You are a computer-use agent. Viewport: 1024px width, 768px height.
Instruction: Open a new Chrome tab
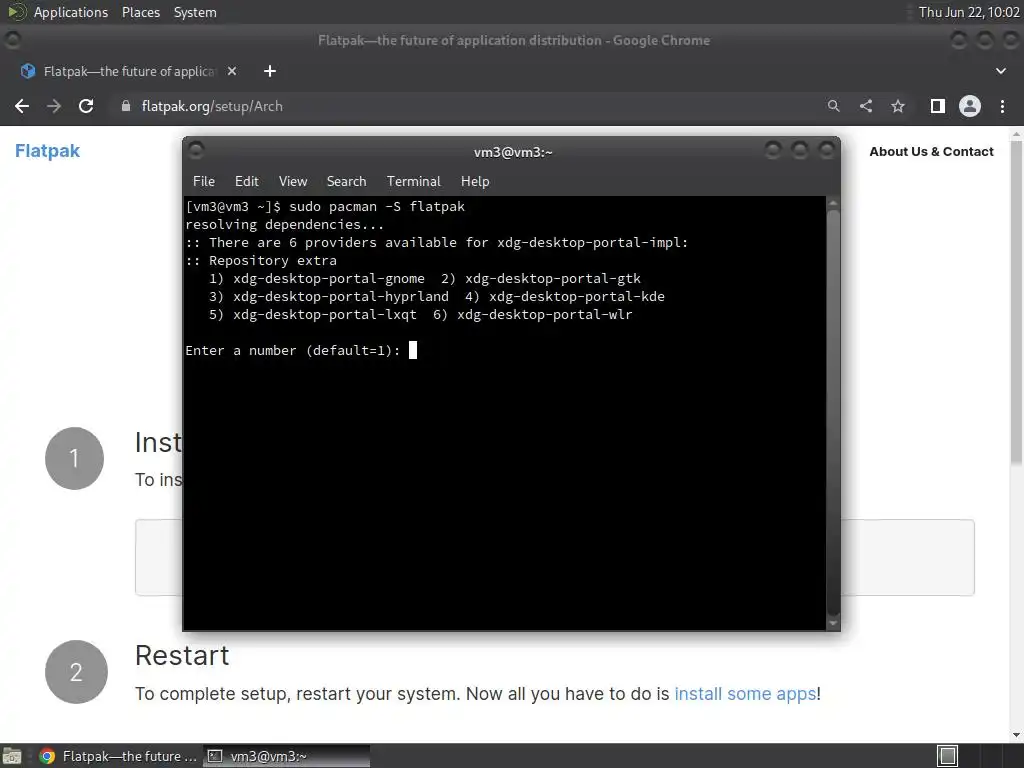coord(270,71)
